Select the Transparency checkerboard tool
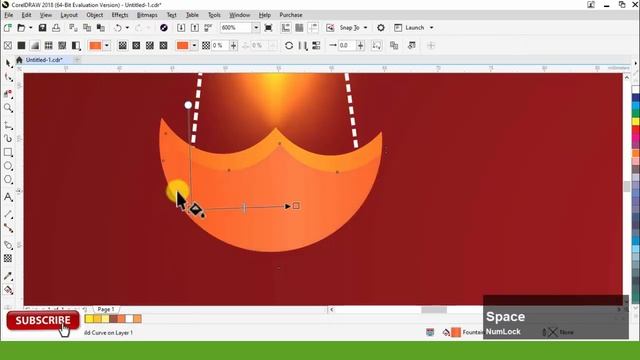Image resolution: width=640 pixels, height=360 pixels. pos(8,258)
